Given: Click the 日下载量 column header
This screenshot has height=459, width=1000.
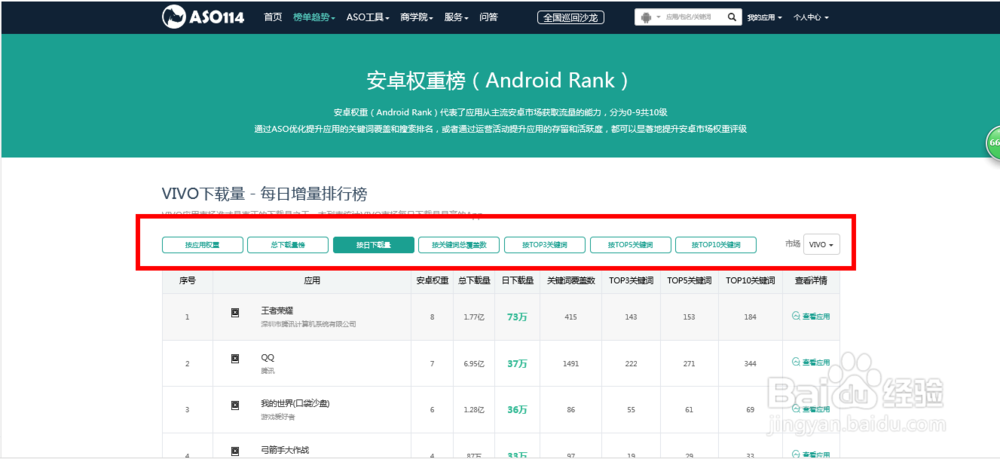Looking at the screenshot, I should coord(517,280).
